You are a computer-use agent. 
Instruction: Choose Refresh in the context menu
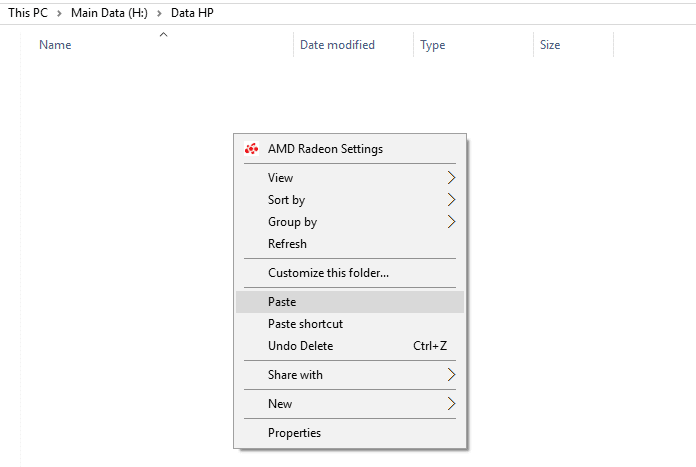pyautogui.click(x=350, y=244)
